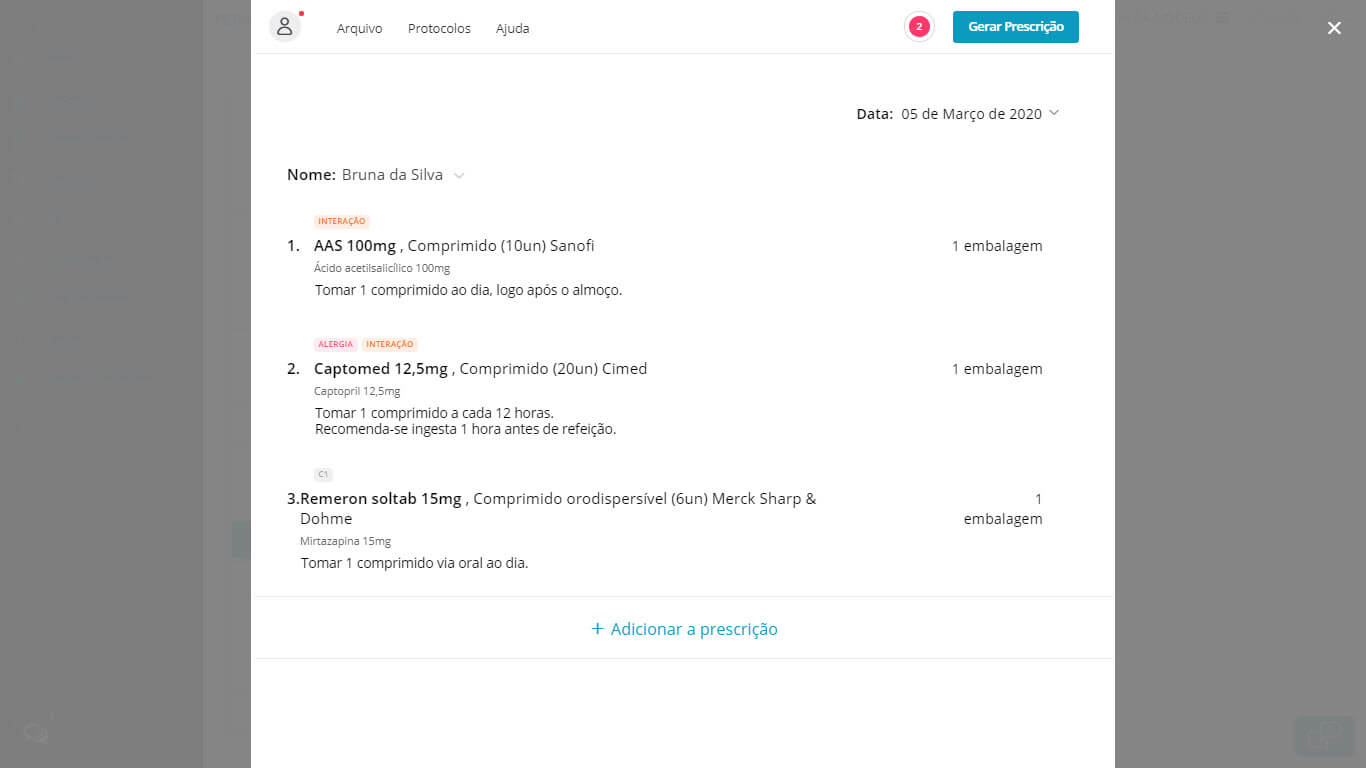This screenshot has width=1366, height=768.
Task: Open the Arquivo menu
Action: point(359,29)
